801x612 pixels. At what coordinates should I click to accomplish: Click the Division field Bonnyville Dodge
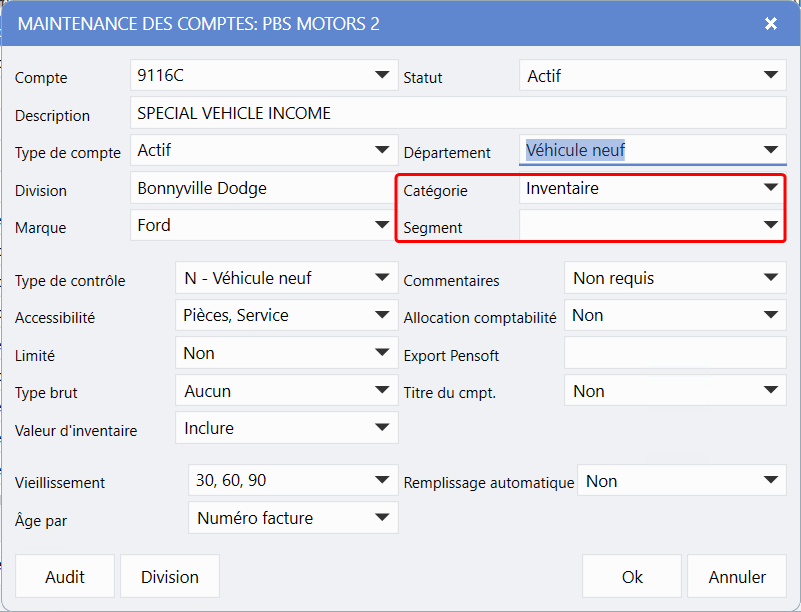264,189
